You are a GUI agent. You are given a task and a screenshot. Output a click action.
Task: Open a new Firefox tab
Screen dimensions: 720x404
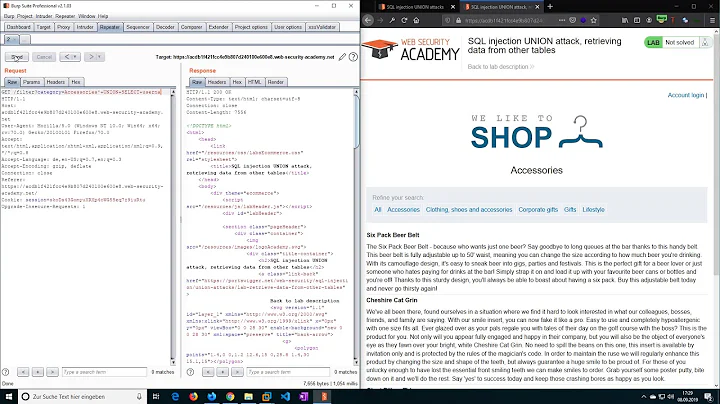[550, 6]
